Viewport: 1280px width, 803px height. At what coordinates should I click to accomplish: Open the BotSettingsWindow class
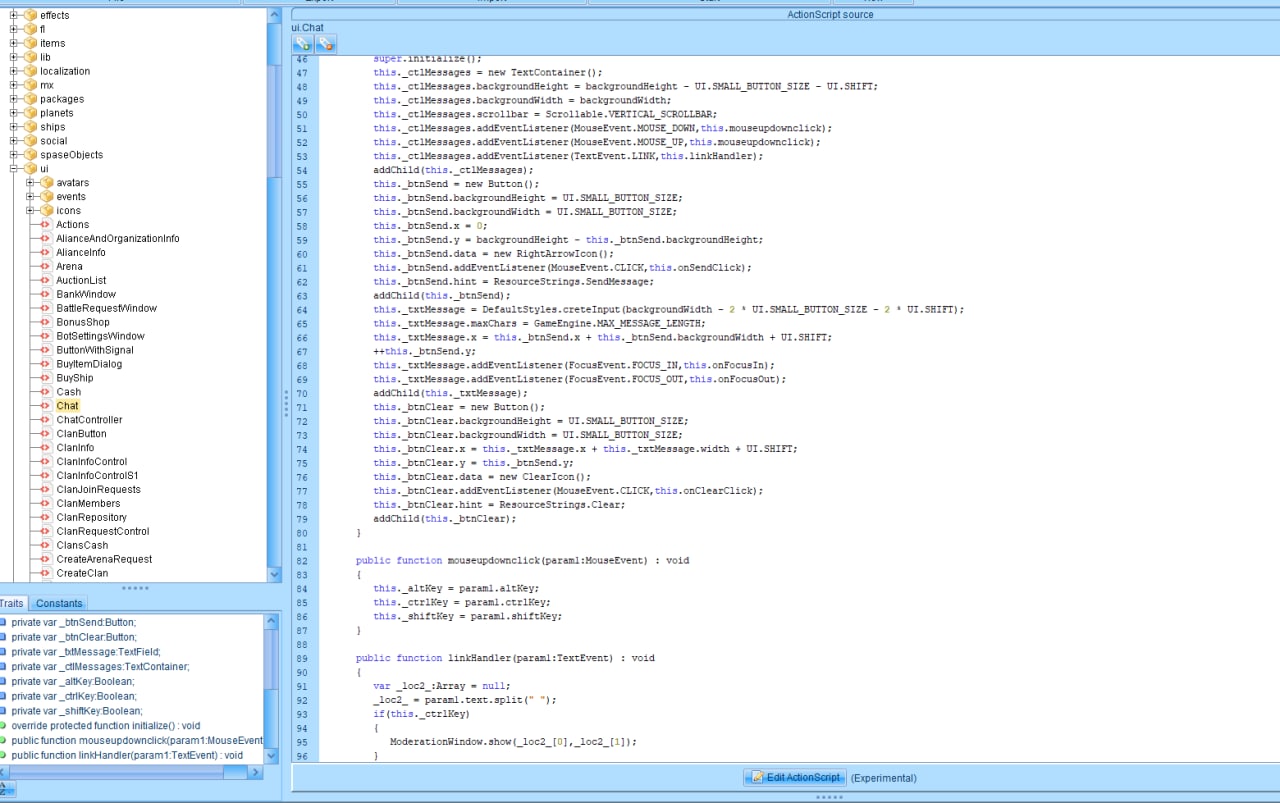[101, 337]
